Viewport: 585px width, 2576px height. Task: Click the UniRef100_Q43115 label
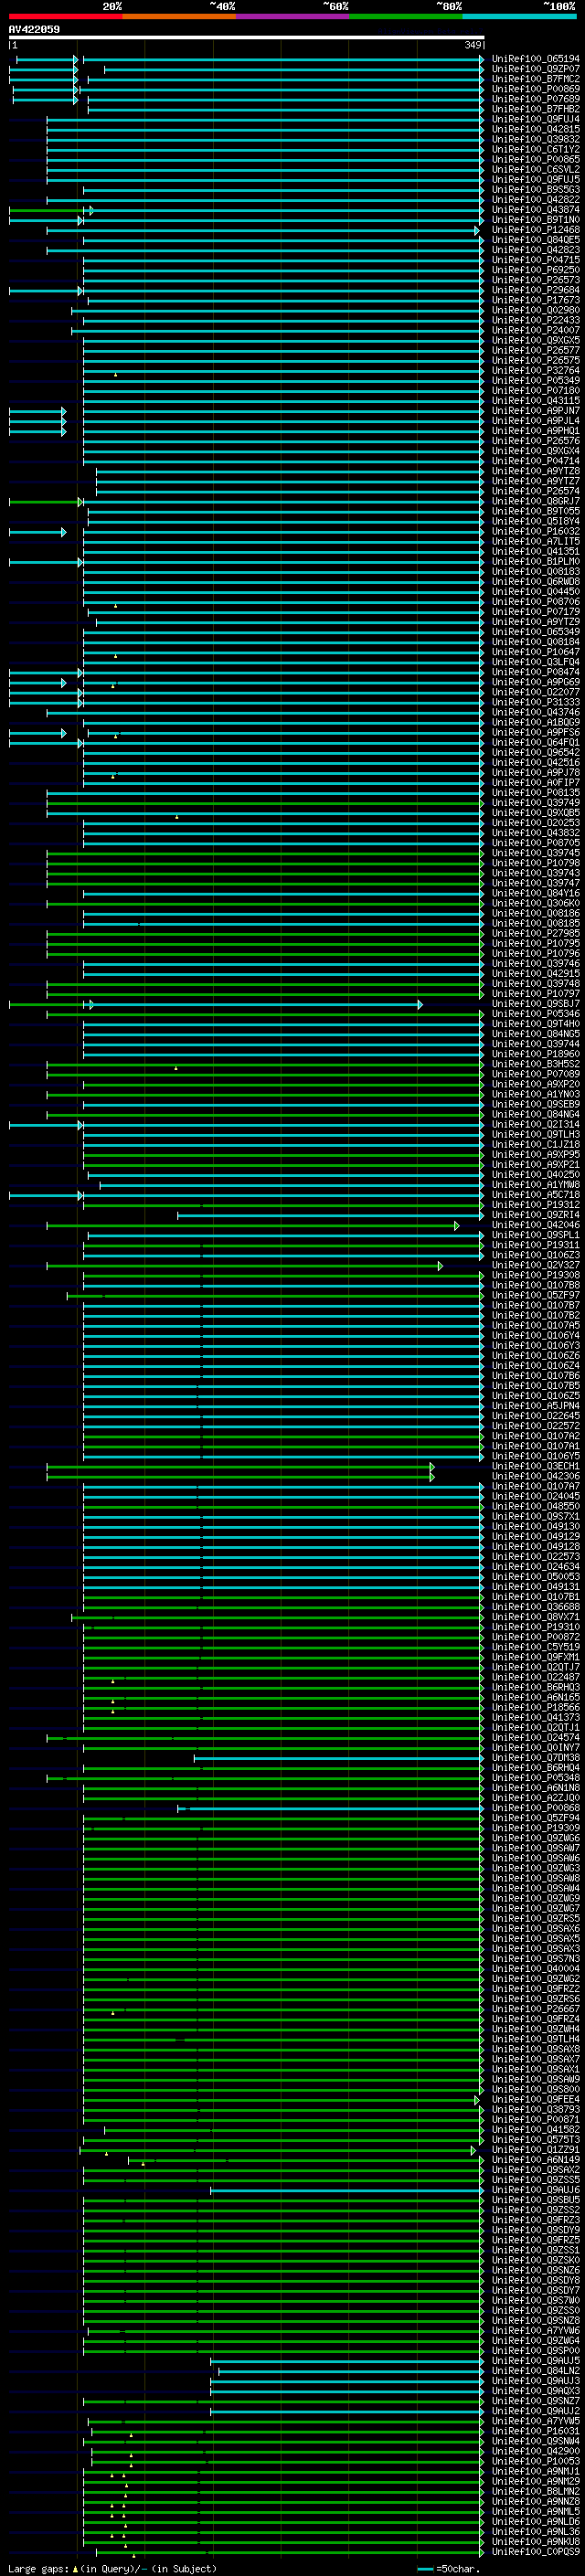tap(536, 401)
